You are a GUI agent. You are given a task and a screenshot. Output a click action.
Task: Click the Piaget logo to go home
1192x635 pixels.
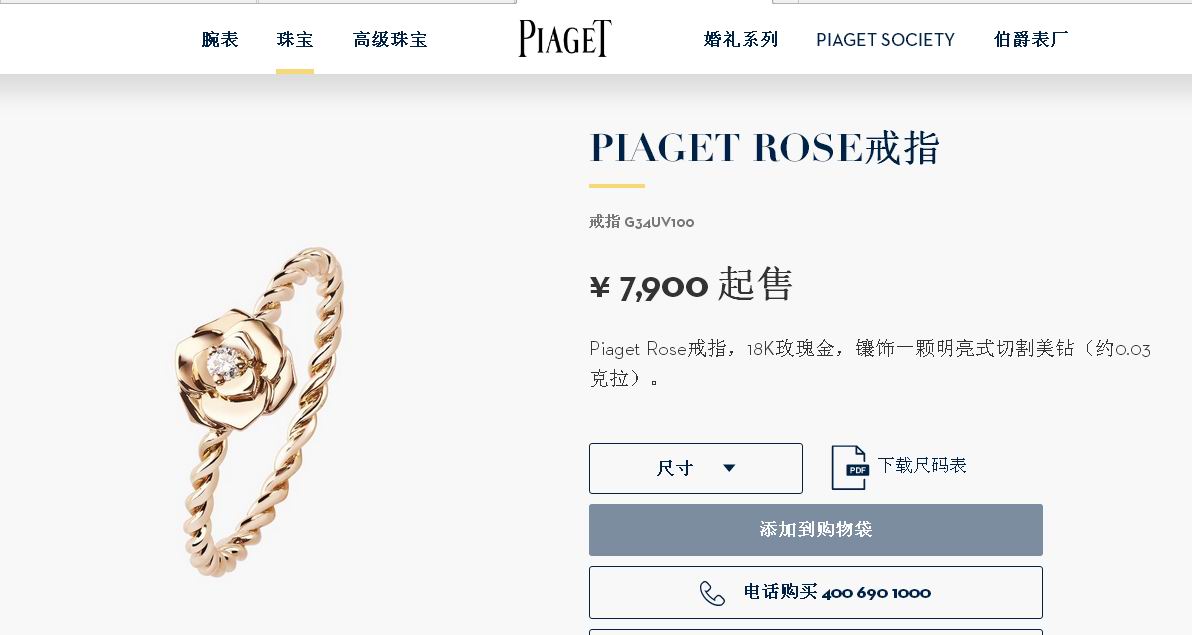[565, 38]
